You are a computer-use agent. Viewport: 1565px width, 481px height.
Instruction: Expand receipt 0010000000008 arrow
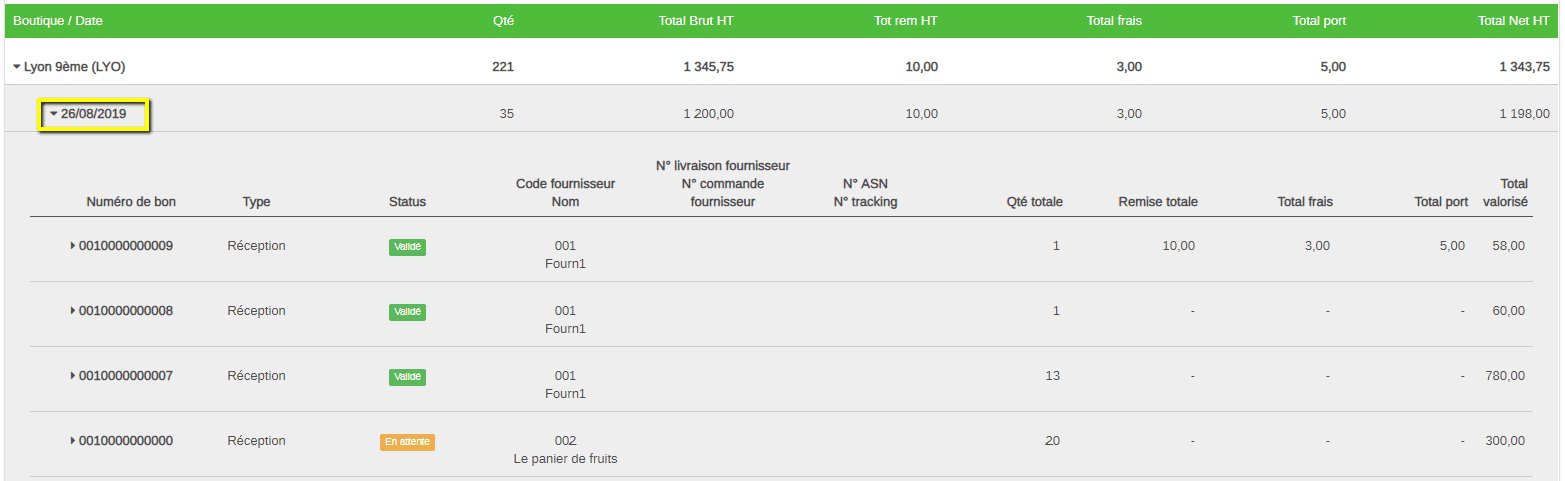click(x=73, y=311)
